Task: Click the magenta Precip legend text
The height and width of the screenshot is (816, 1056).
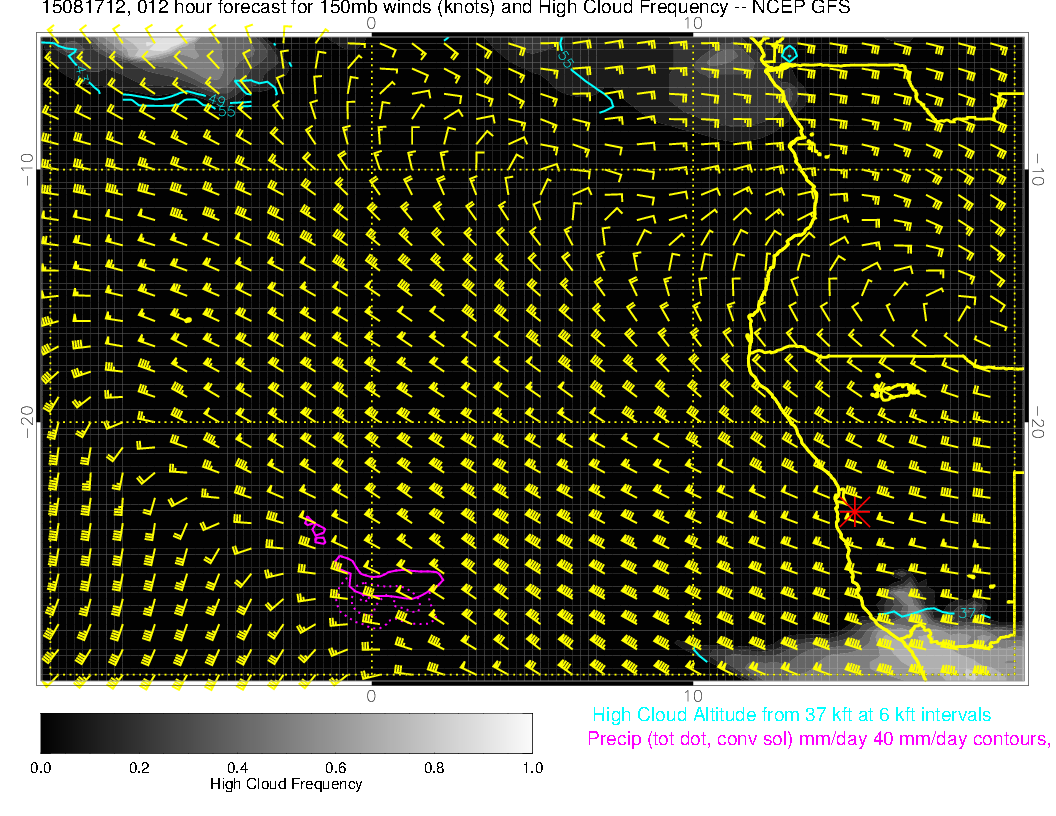Action: tap(817, 740)
